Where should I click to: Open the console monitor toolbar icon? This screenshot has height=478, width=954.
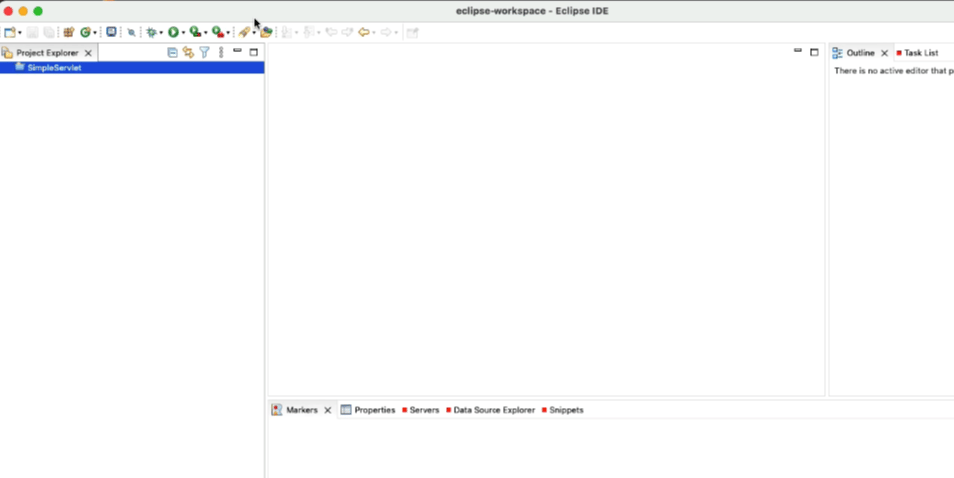point(111,32)
